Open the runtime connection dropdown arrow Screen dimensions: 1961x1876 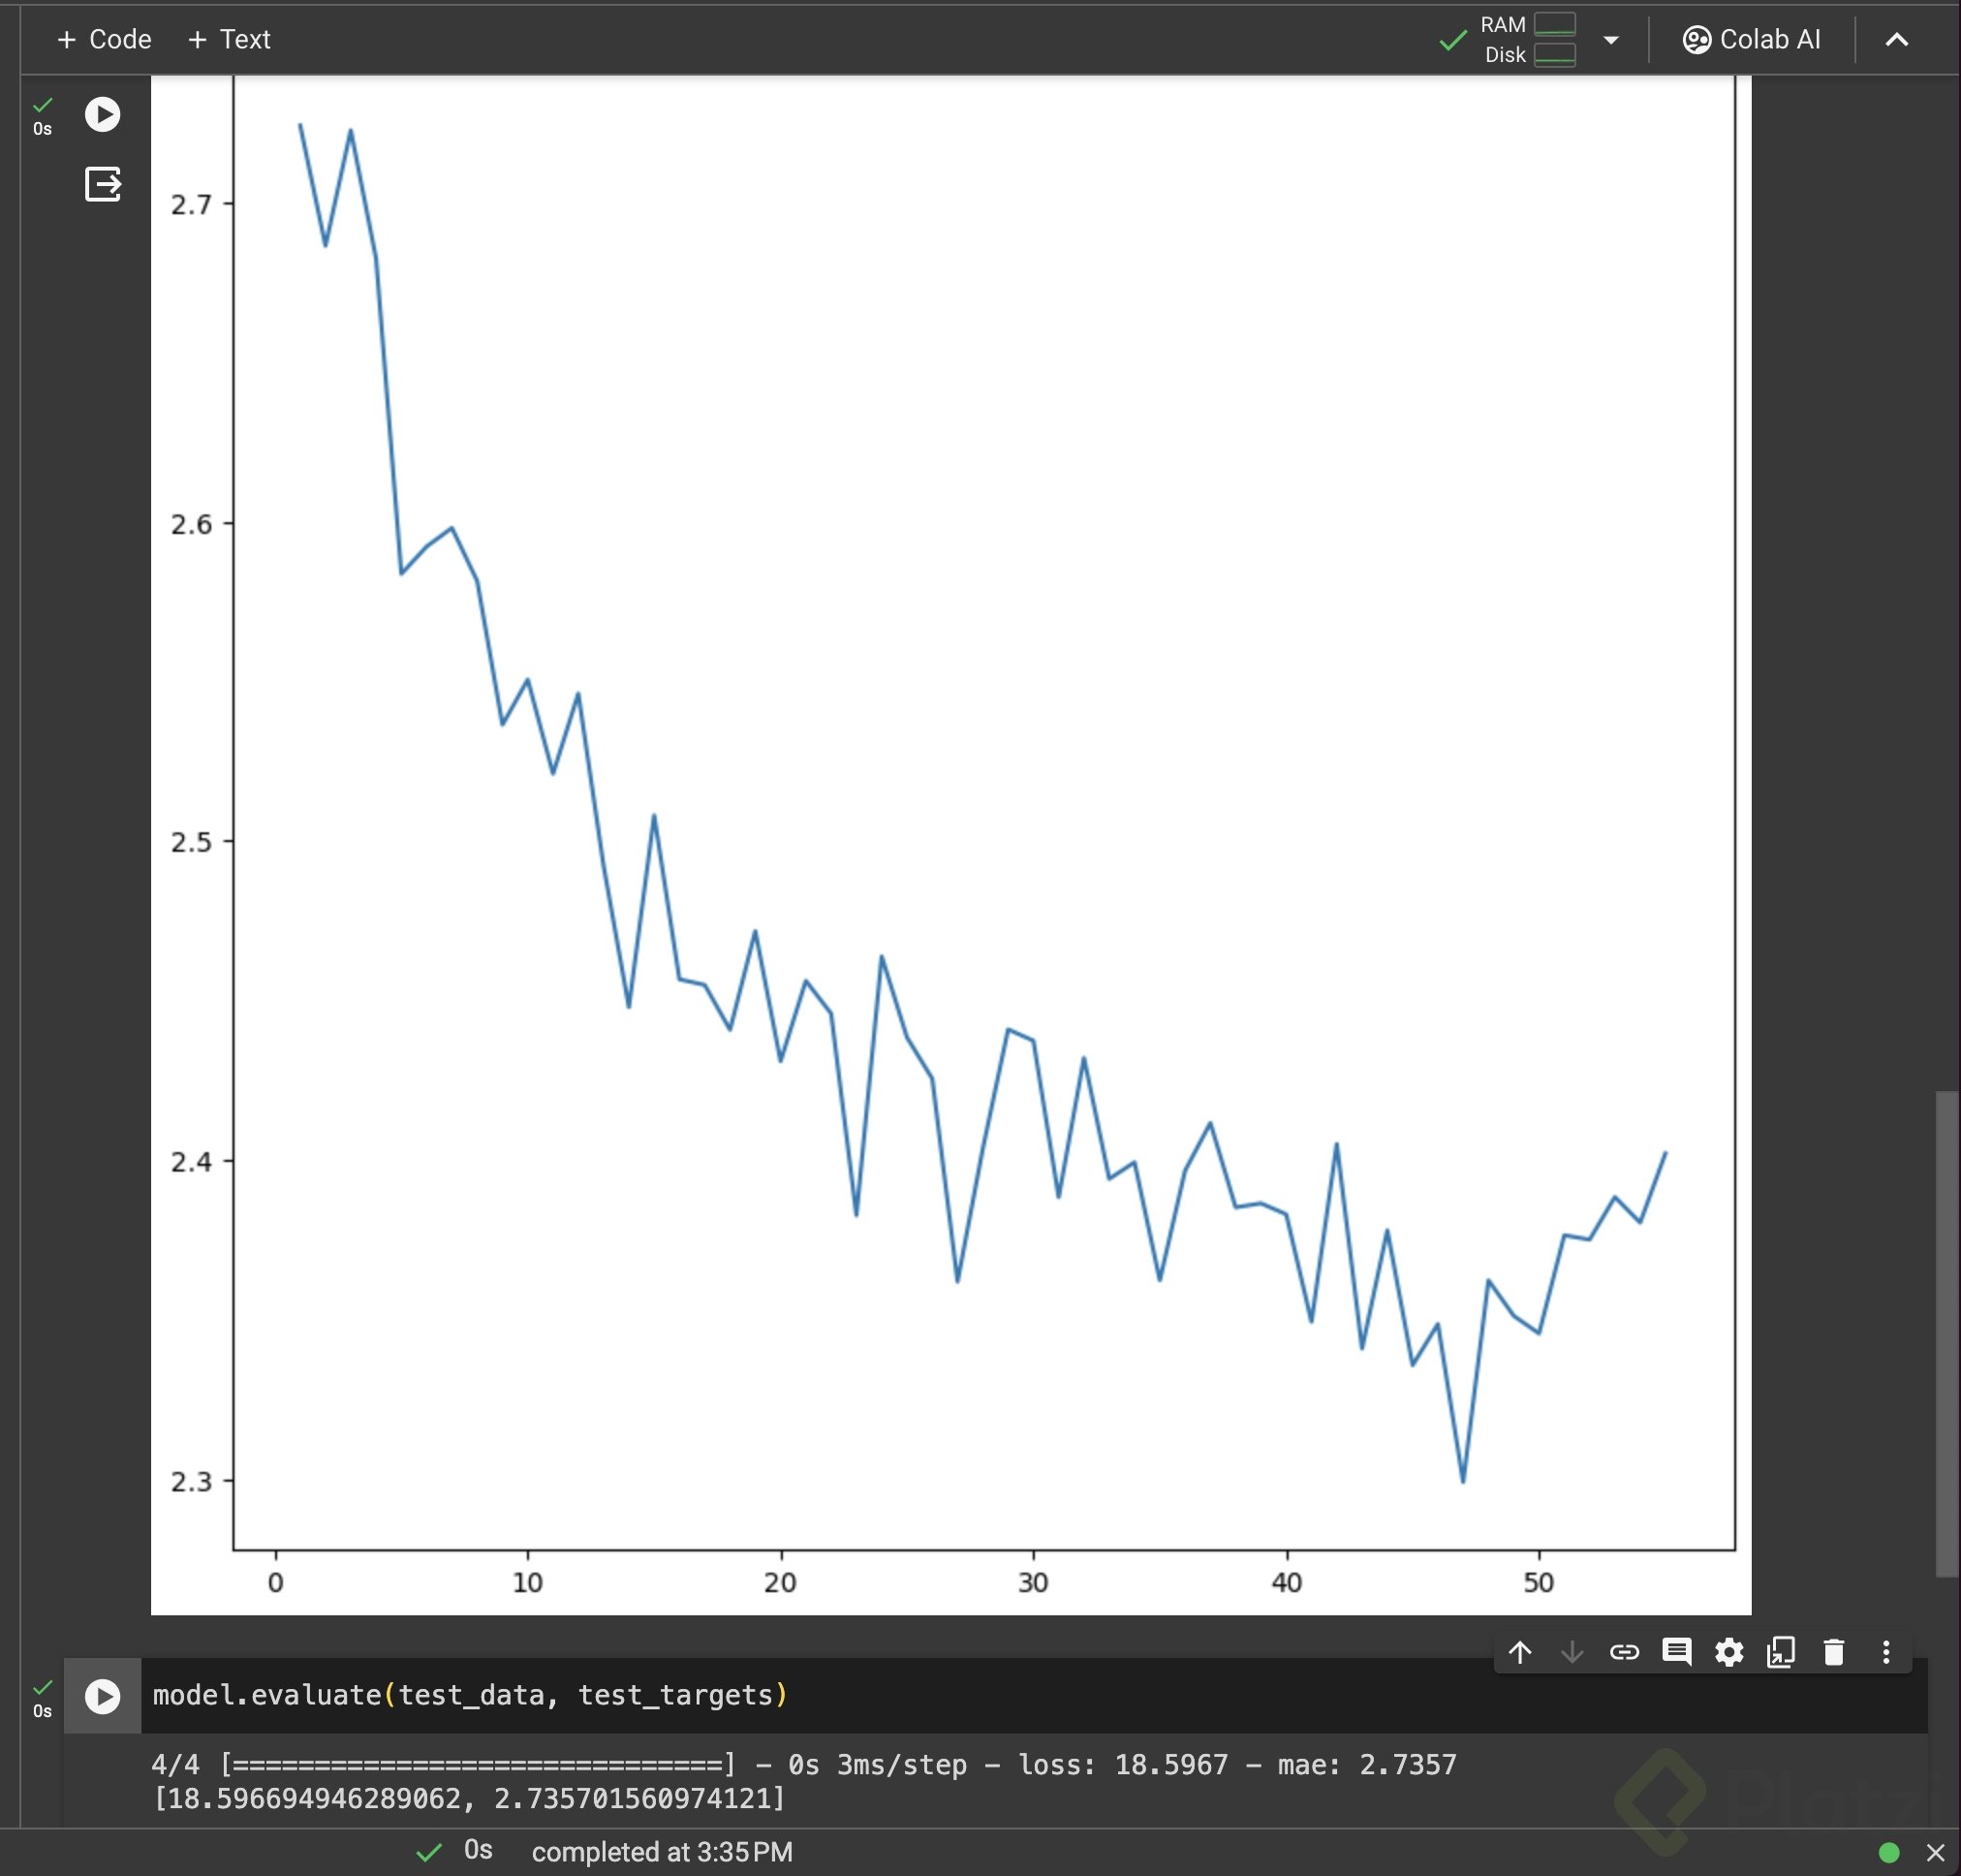point(1611,40)
